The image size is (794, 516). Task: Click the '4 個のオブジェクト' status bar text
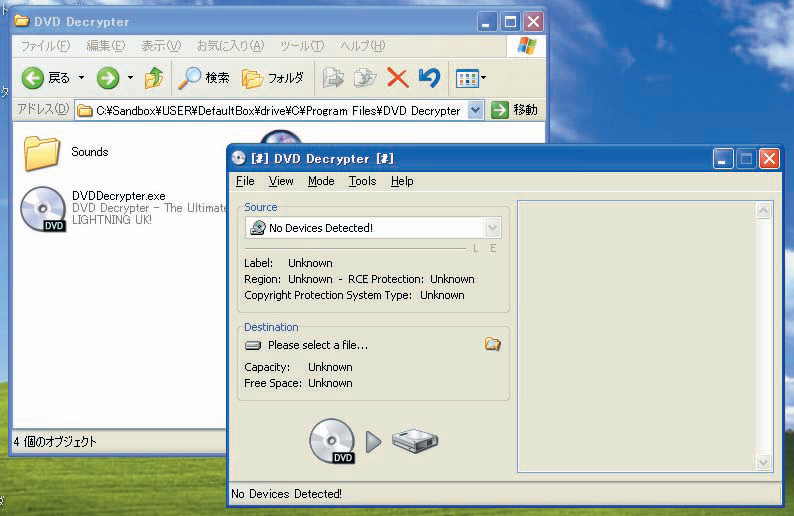55,442
